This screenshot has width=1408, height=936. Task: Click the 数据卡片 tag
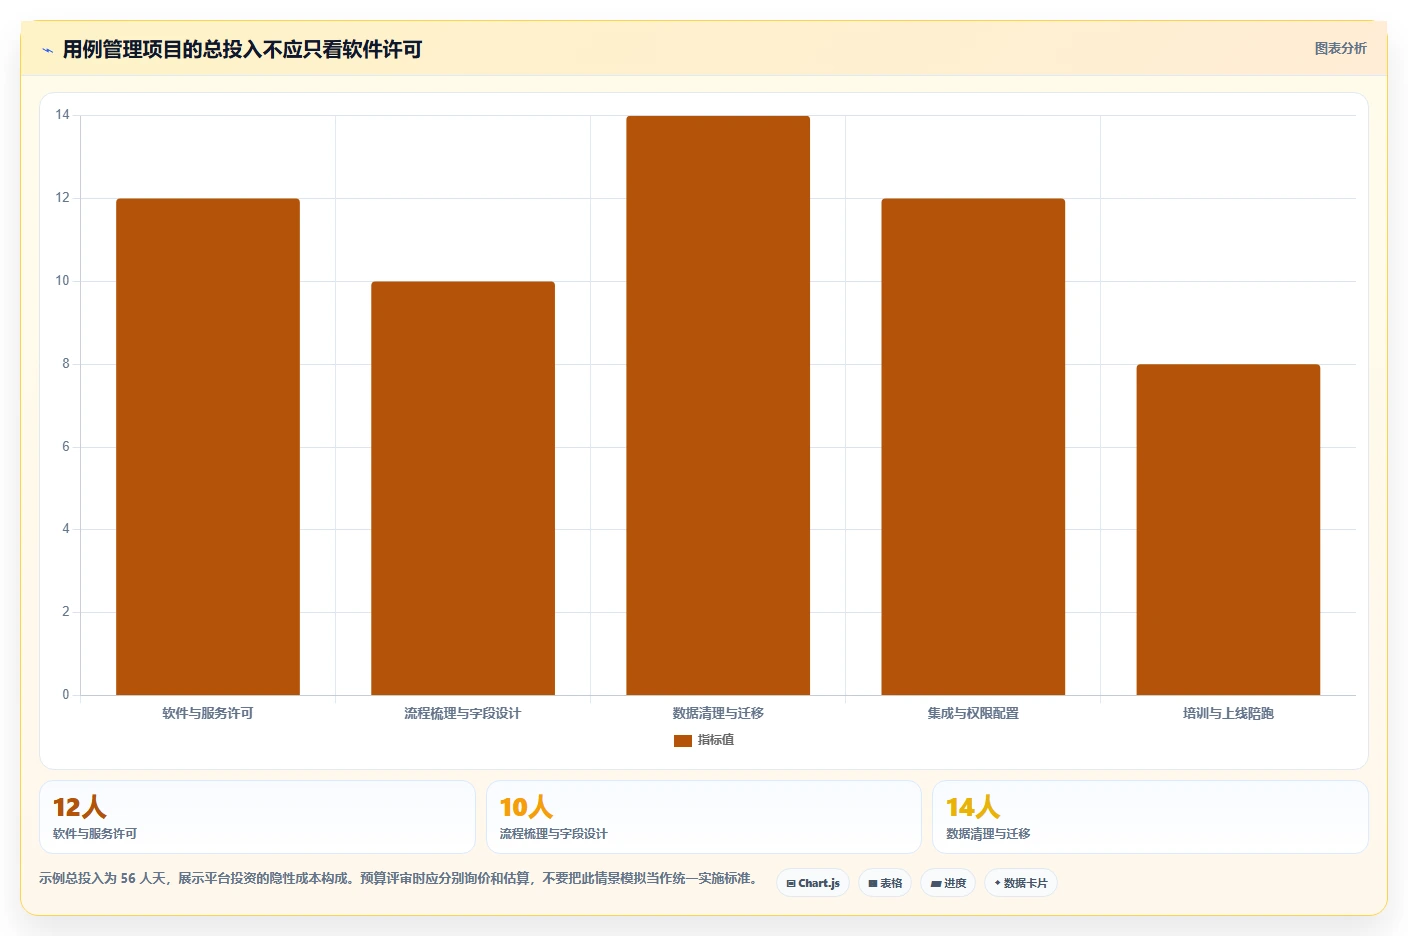click(x=1021, y=883)
